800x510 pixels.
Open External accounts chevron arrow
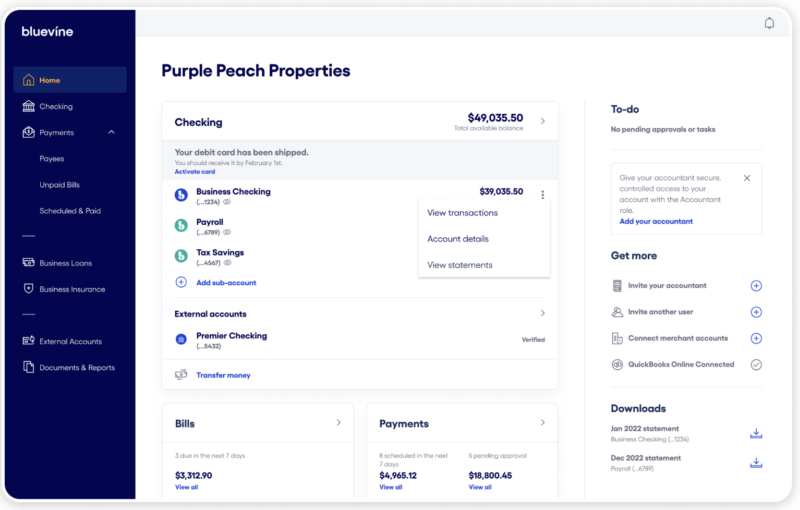pos(543,313)
